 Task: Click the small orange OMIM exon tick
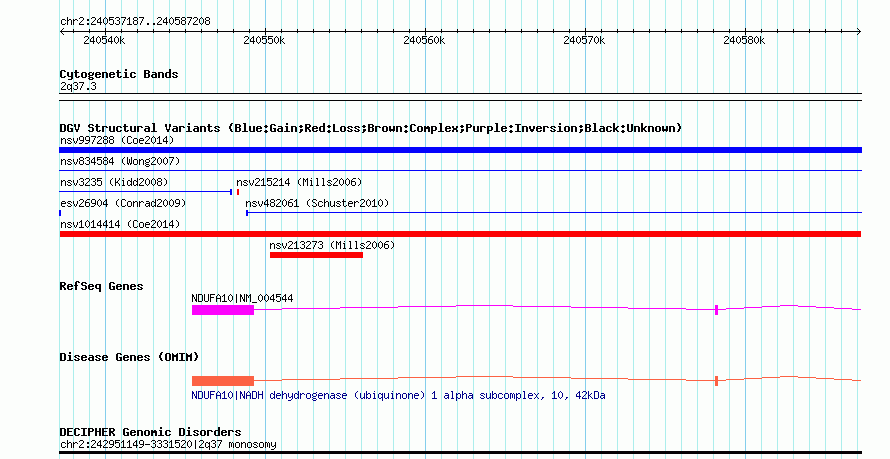tap(716, 381)
